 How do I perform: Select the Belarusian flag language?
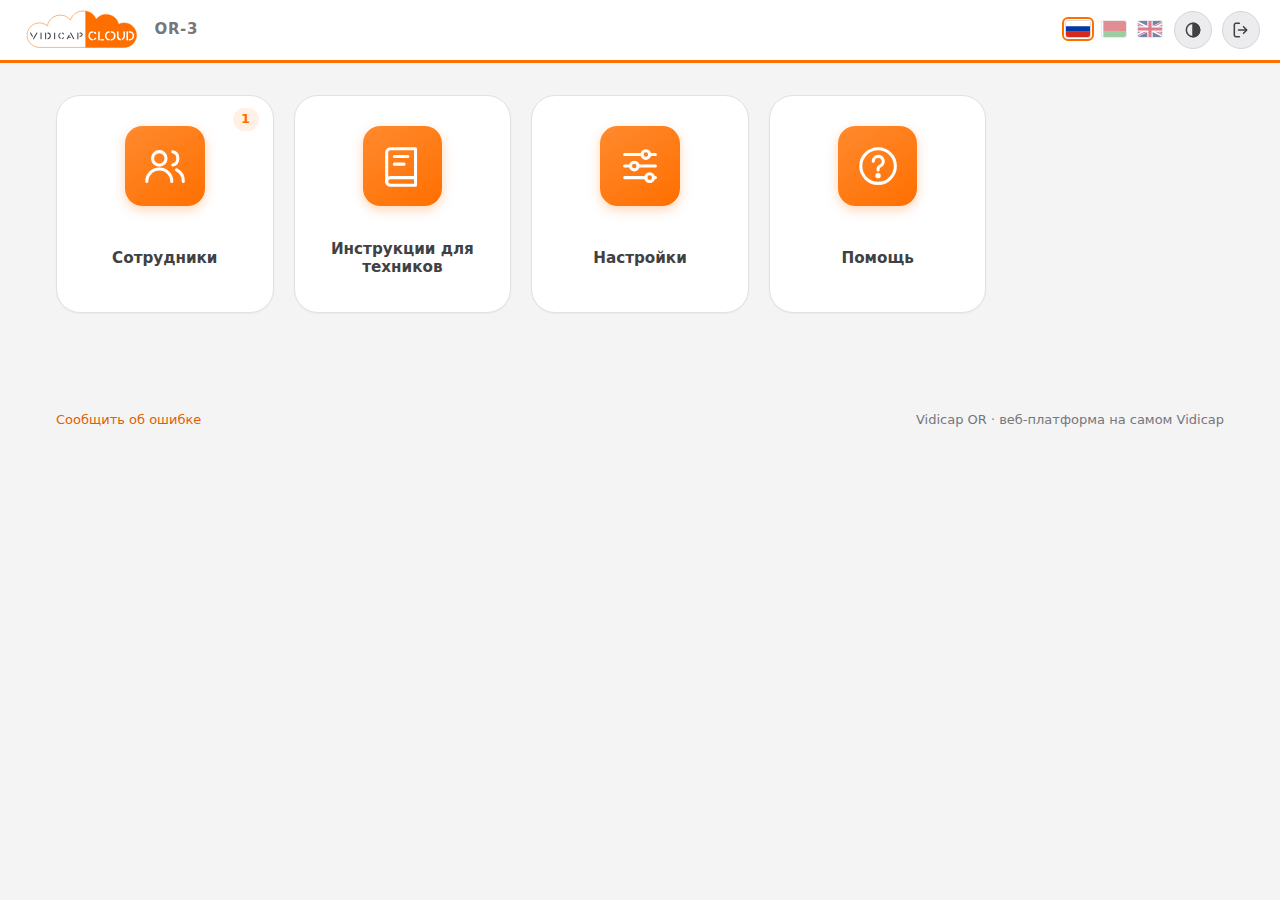[x=1114, y=29]
